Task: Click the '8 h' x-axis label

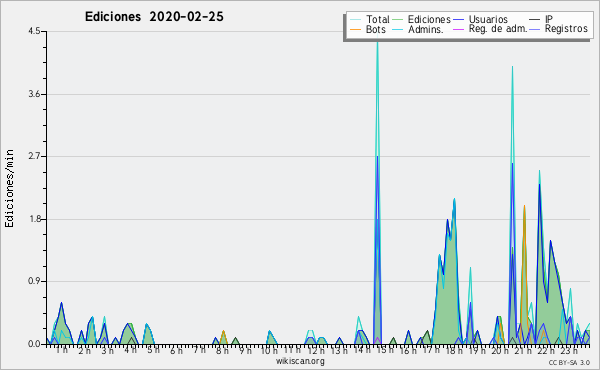Action: (222, 350)
